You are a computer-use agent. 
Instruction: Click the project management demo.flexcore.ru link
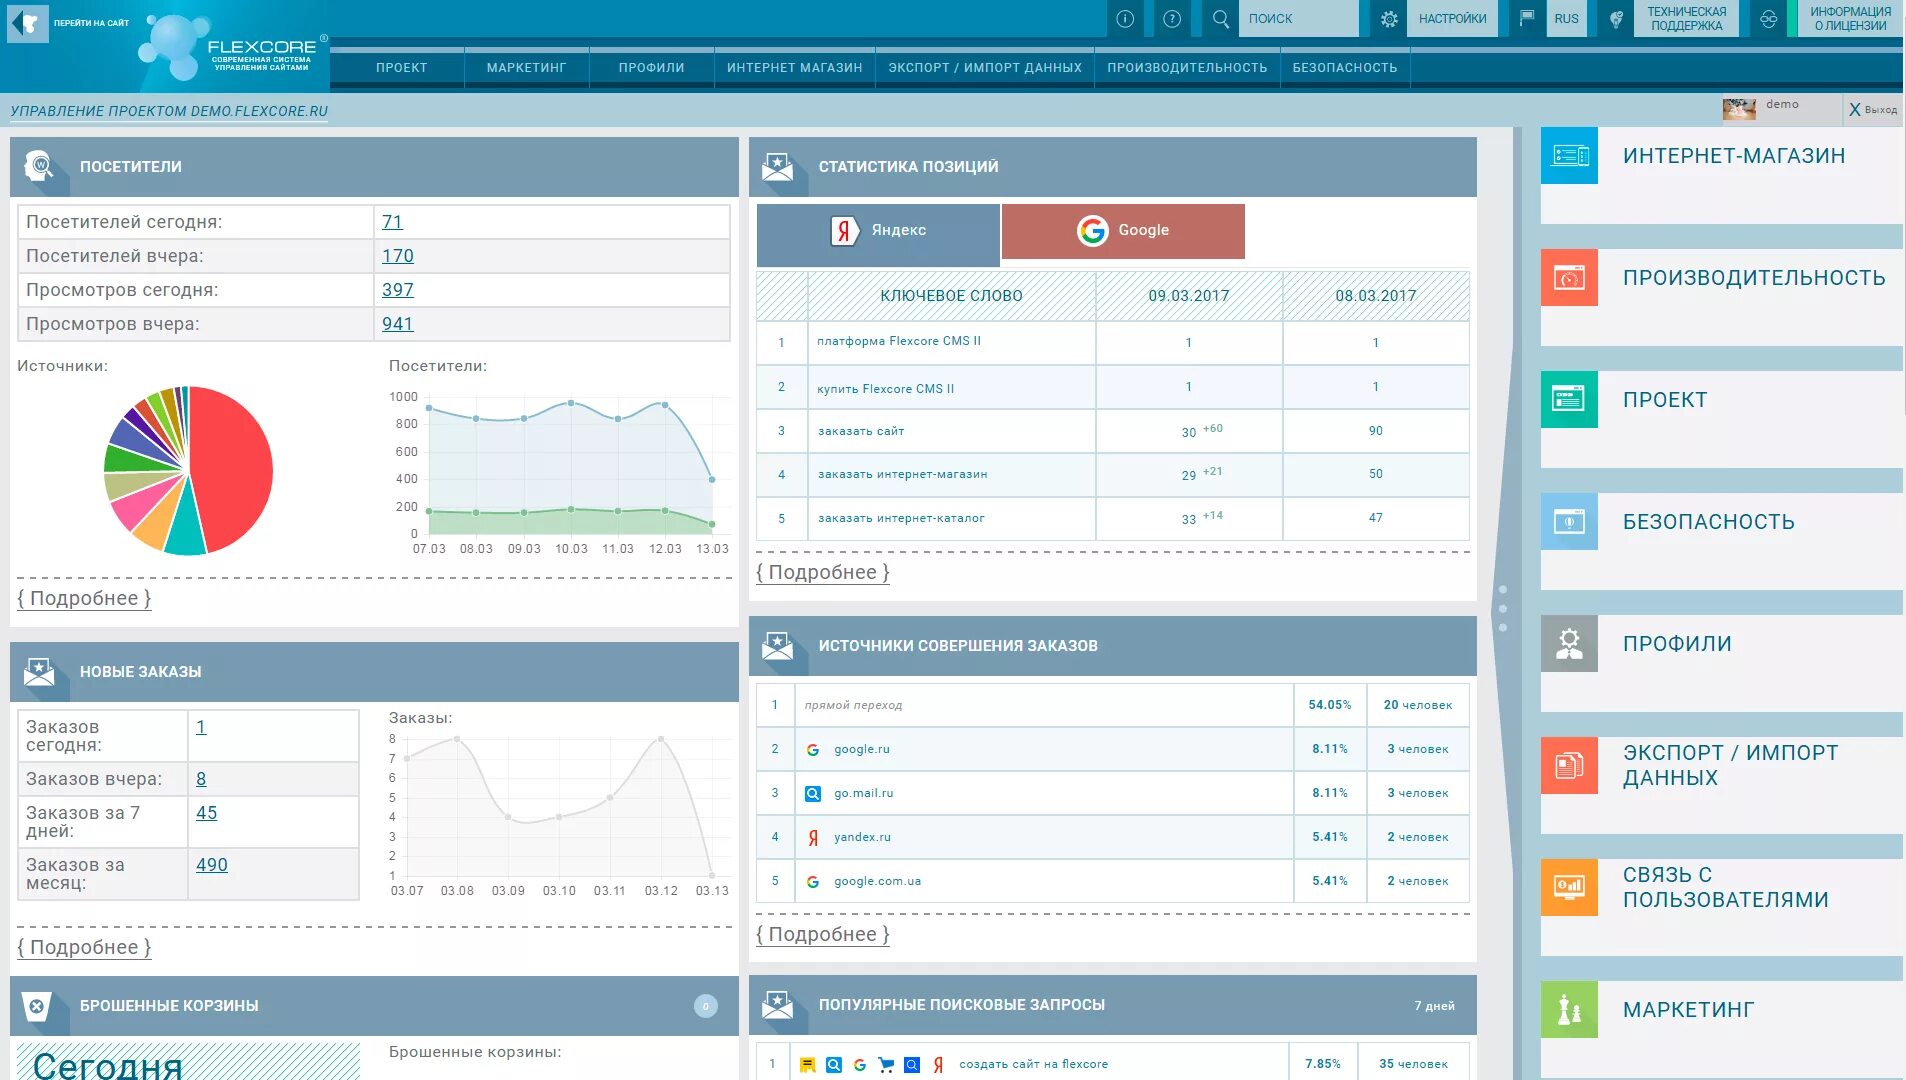click(169, 111)
